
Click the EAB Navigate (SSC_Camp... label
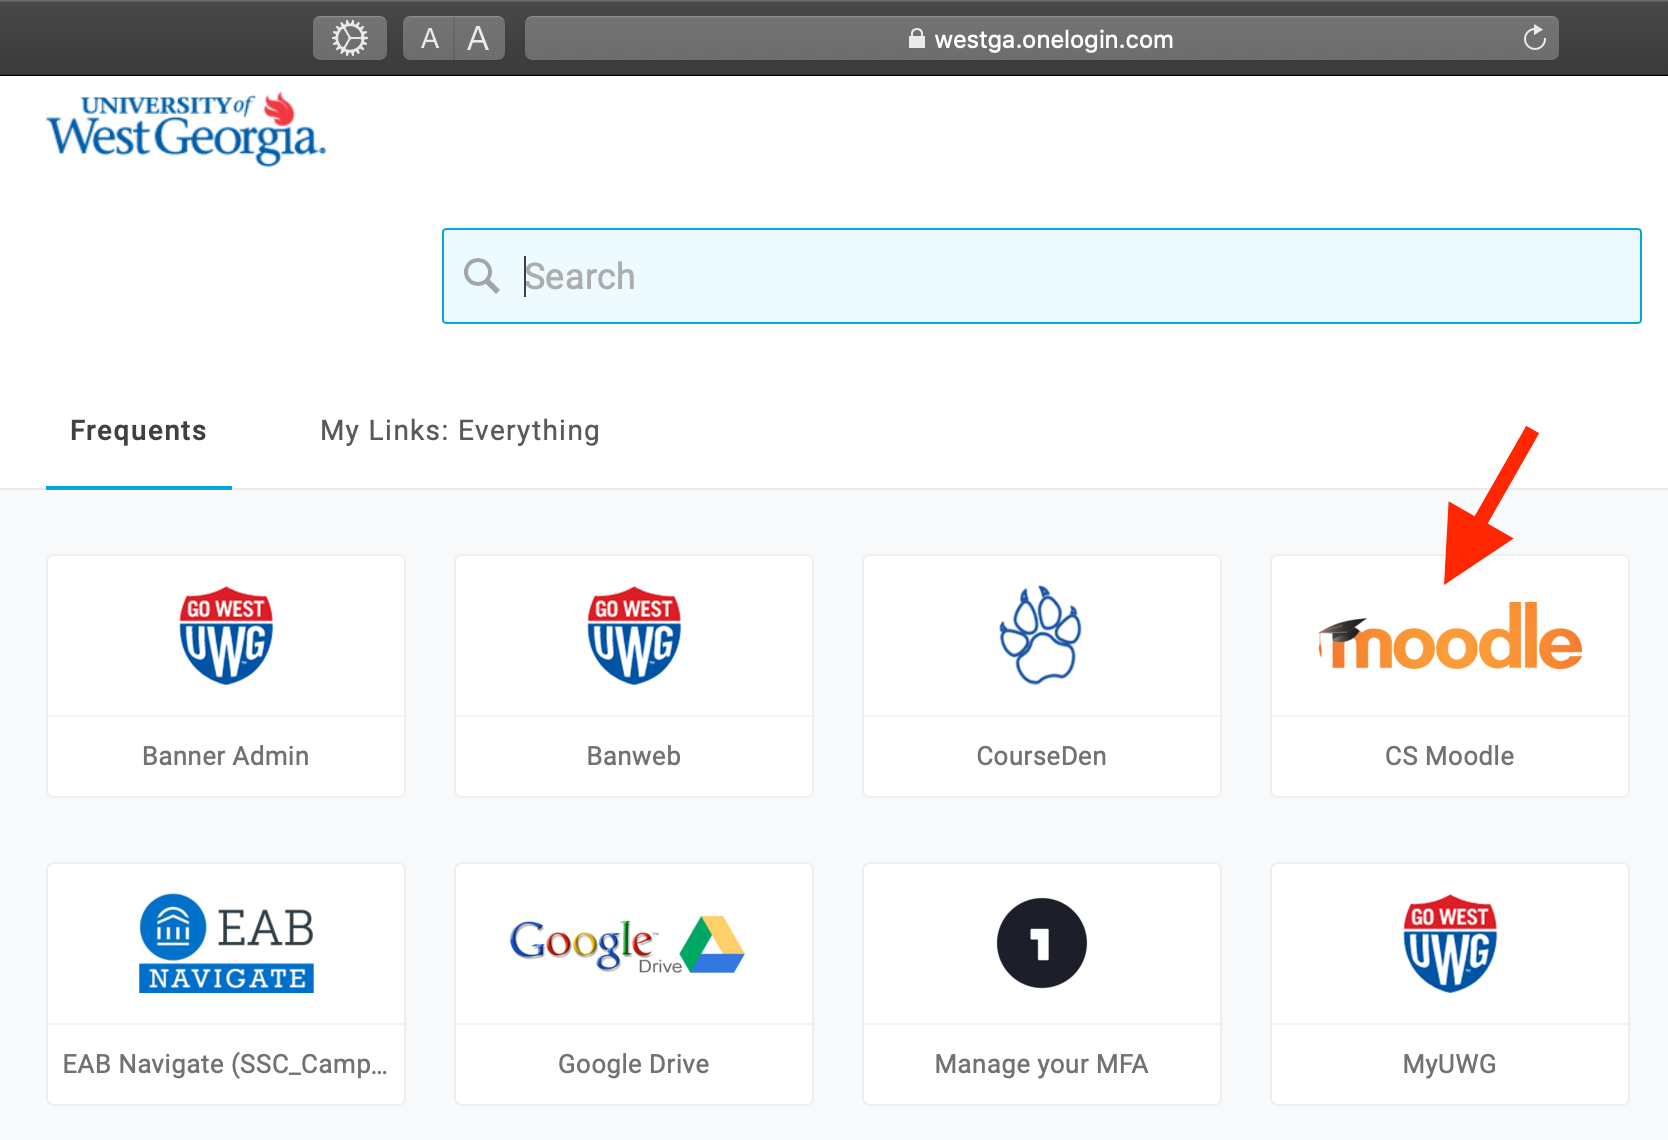[x=226, y=1064]
